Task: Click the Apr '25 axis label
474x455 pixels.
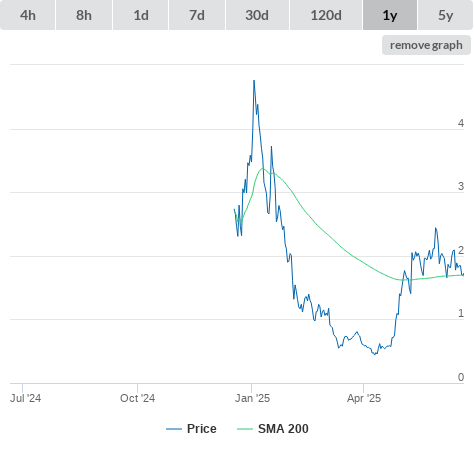Action: coord(364,398)
